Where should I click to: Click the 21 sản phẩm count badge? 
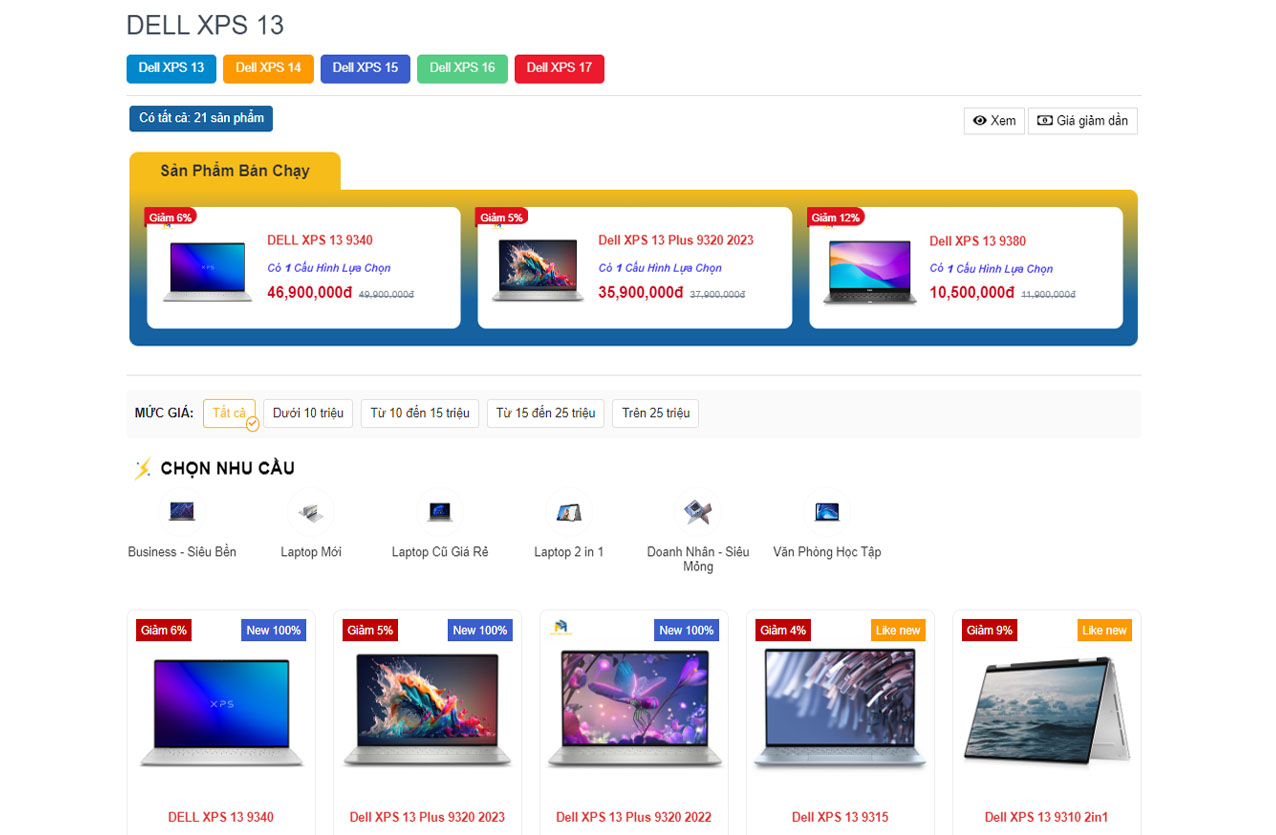pyautogui.click(x=201, y=118)
